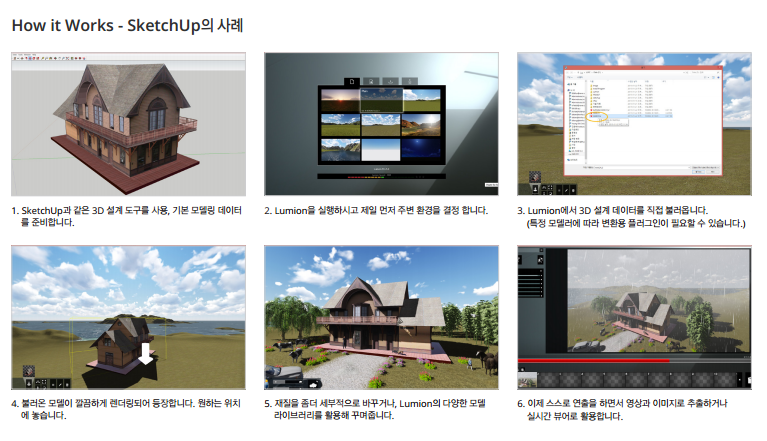Click the placed house model in step 4 scene
This screenshot has height=441, width=767.
tap(120, 345)
